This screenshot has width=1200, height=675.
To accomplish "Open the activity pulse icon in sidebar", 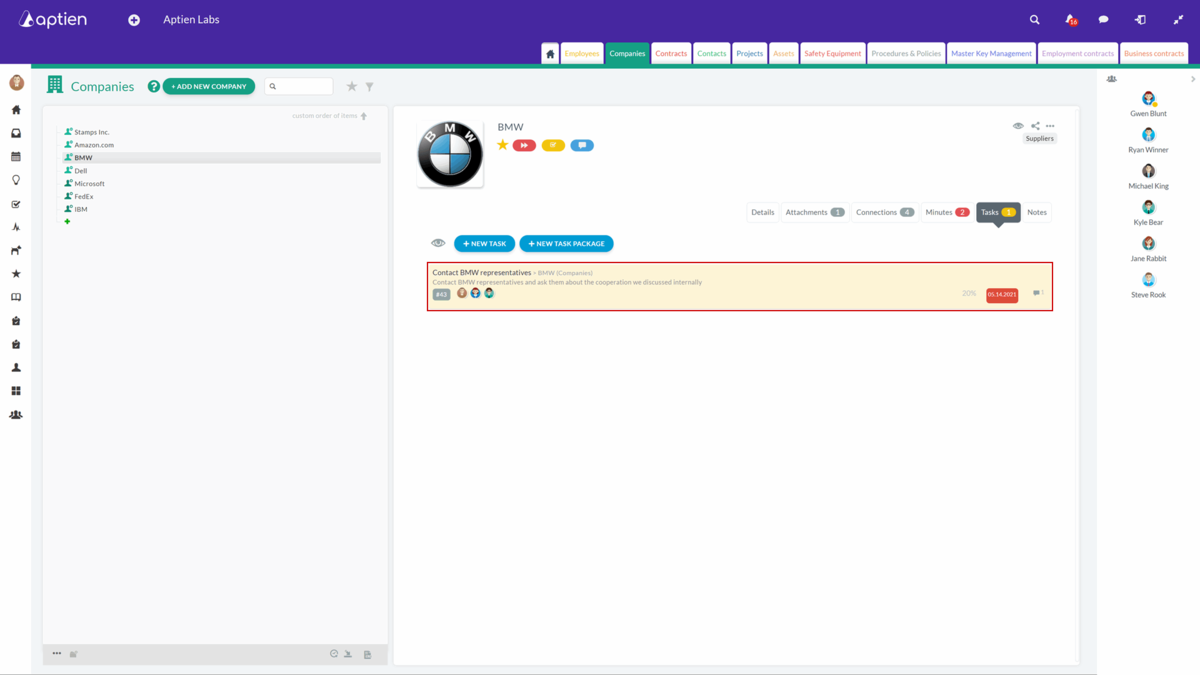I will pos(16,227).
